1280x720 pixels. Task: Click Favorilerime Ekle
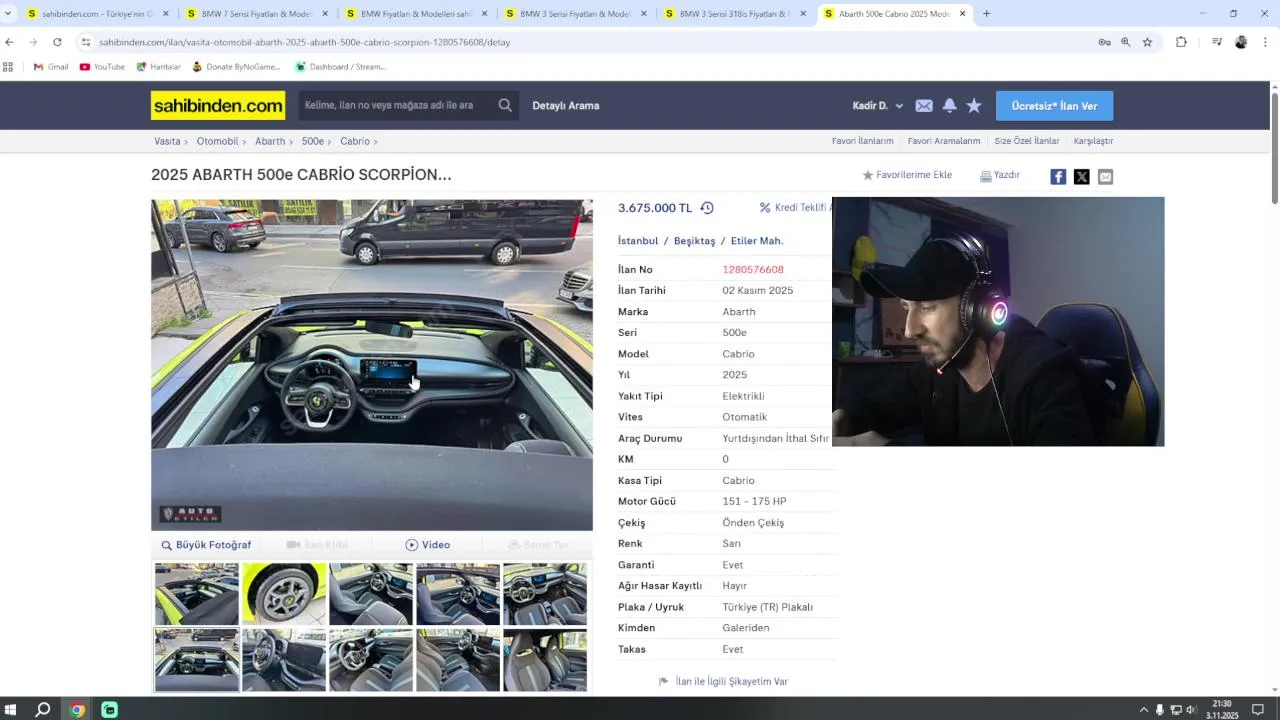(x=907, y=175)
